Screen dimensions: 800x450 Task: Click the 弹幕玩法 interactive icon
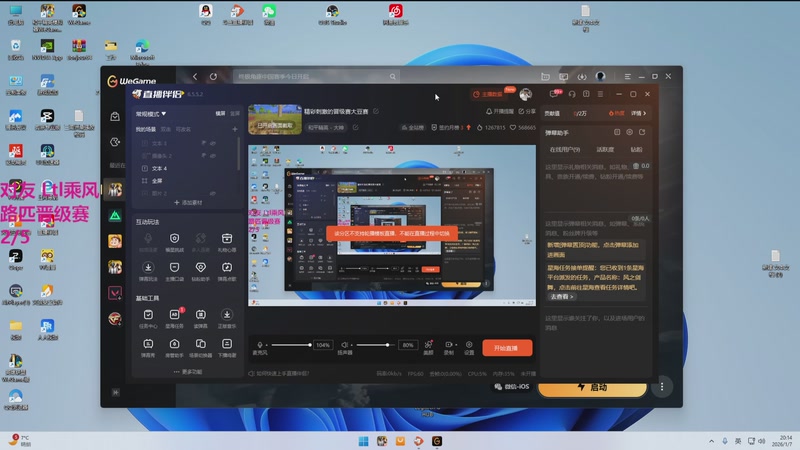(x=148, y=267)
